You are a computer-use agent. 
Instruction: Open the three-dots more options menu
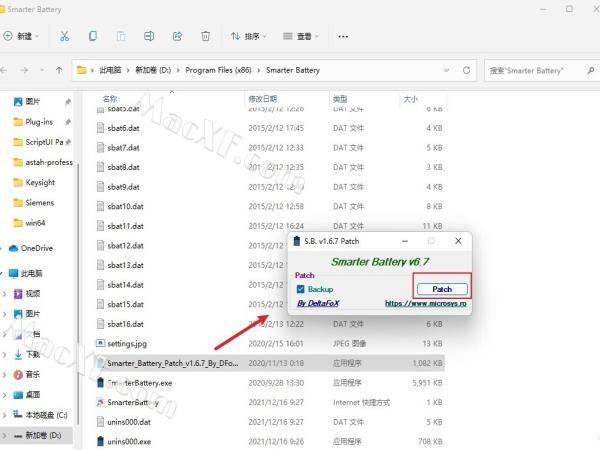coord(343,36)
